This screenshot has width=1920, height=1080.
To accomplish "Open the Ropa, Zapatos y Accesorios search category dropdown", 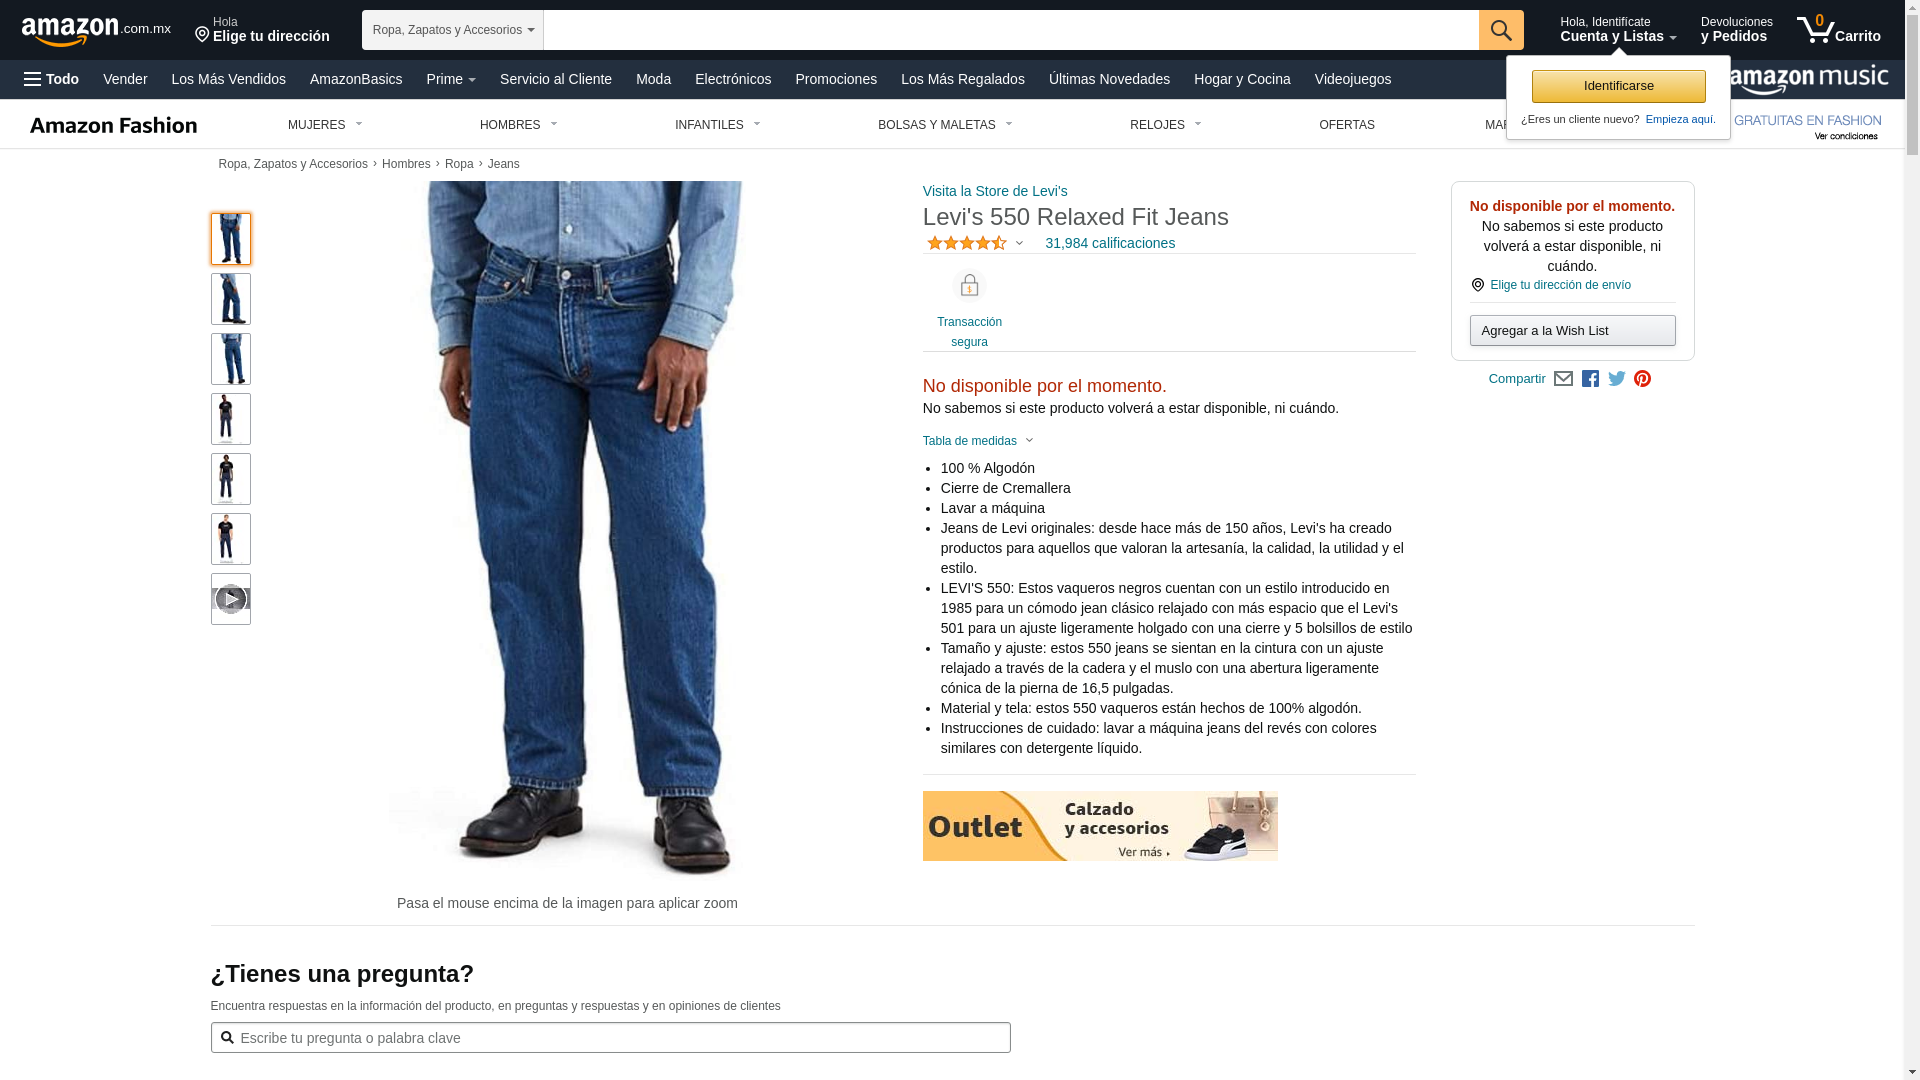I will click(453, 30).
